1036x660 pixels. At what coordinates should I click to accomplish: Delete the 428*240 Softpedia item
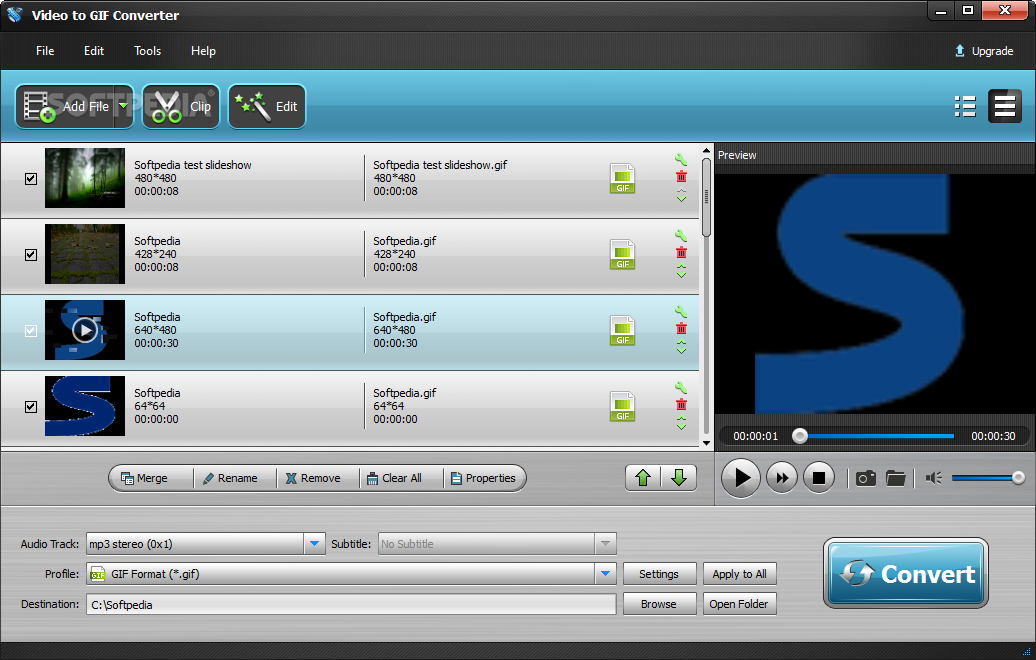(x=681, y=252)
